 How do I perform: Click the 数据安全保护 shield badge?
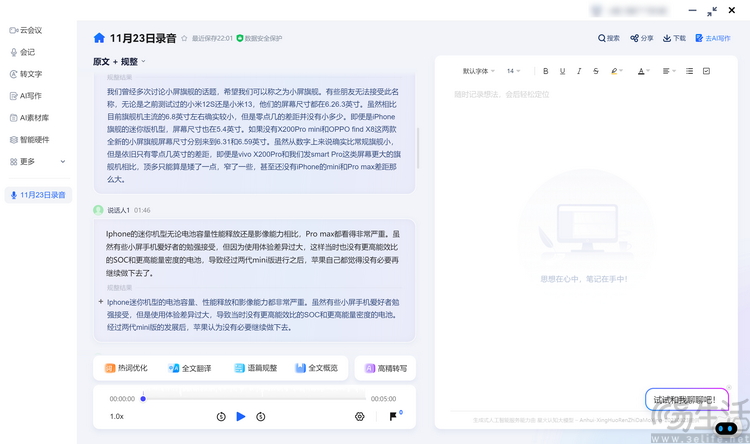259,38
